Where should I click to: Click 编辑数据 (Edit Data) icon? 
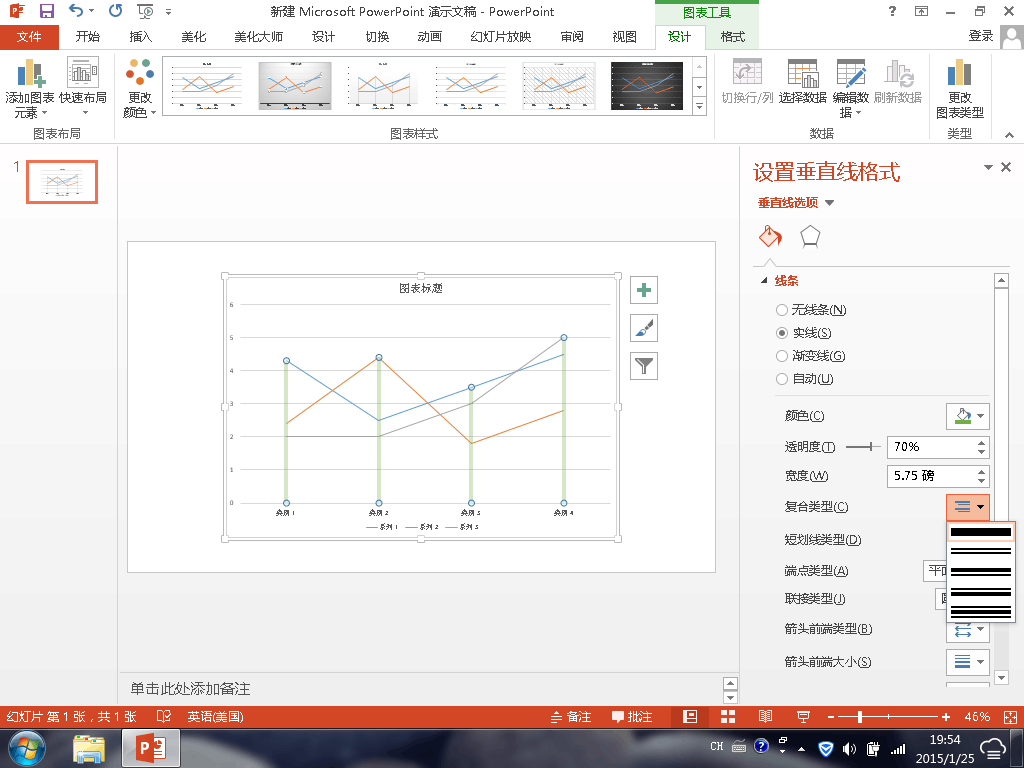point(851,89)
